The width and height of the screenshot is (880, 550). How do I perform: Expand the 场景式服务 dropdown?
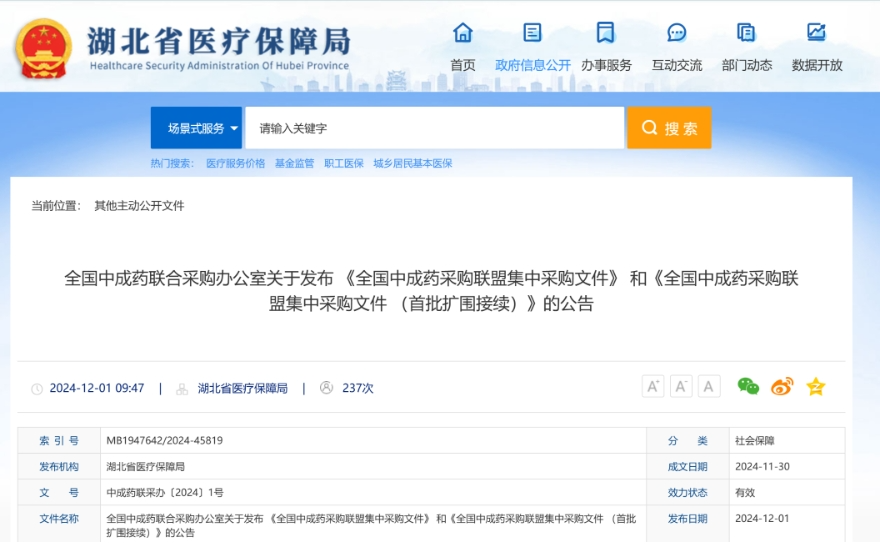point(197,128)
